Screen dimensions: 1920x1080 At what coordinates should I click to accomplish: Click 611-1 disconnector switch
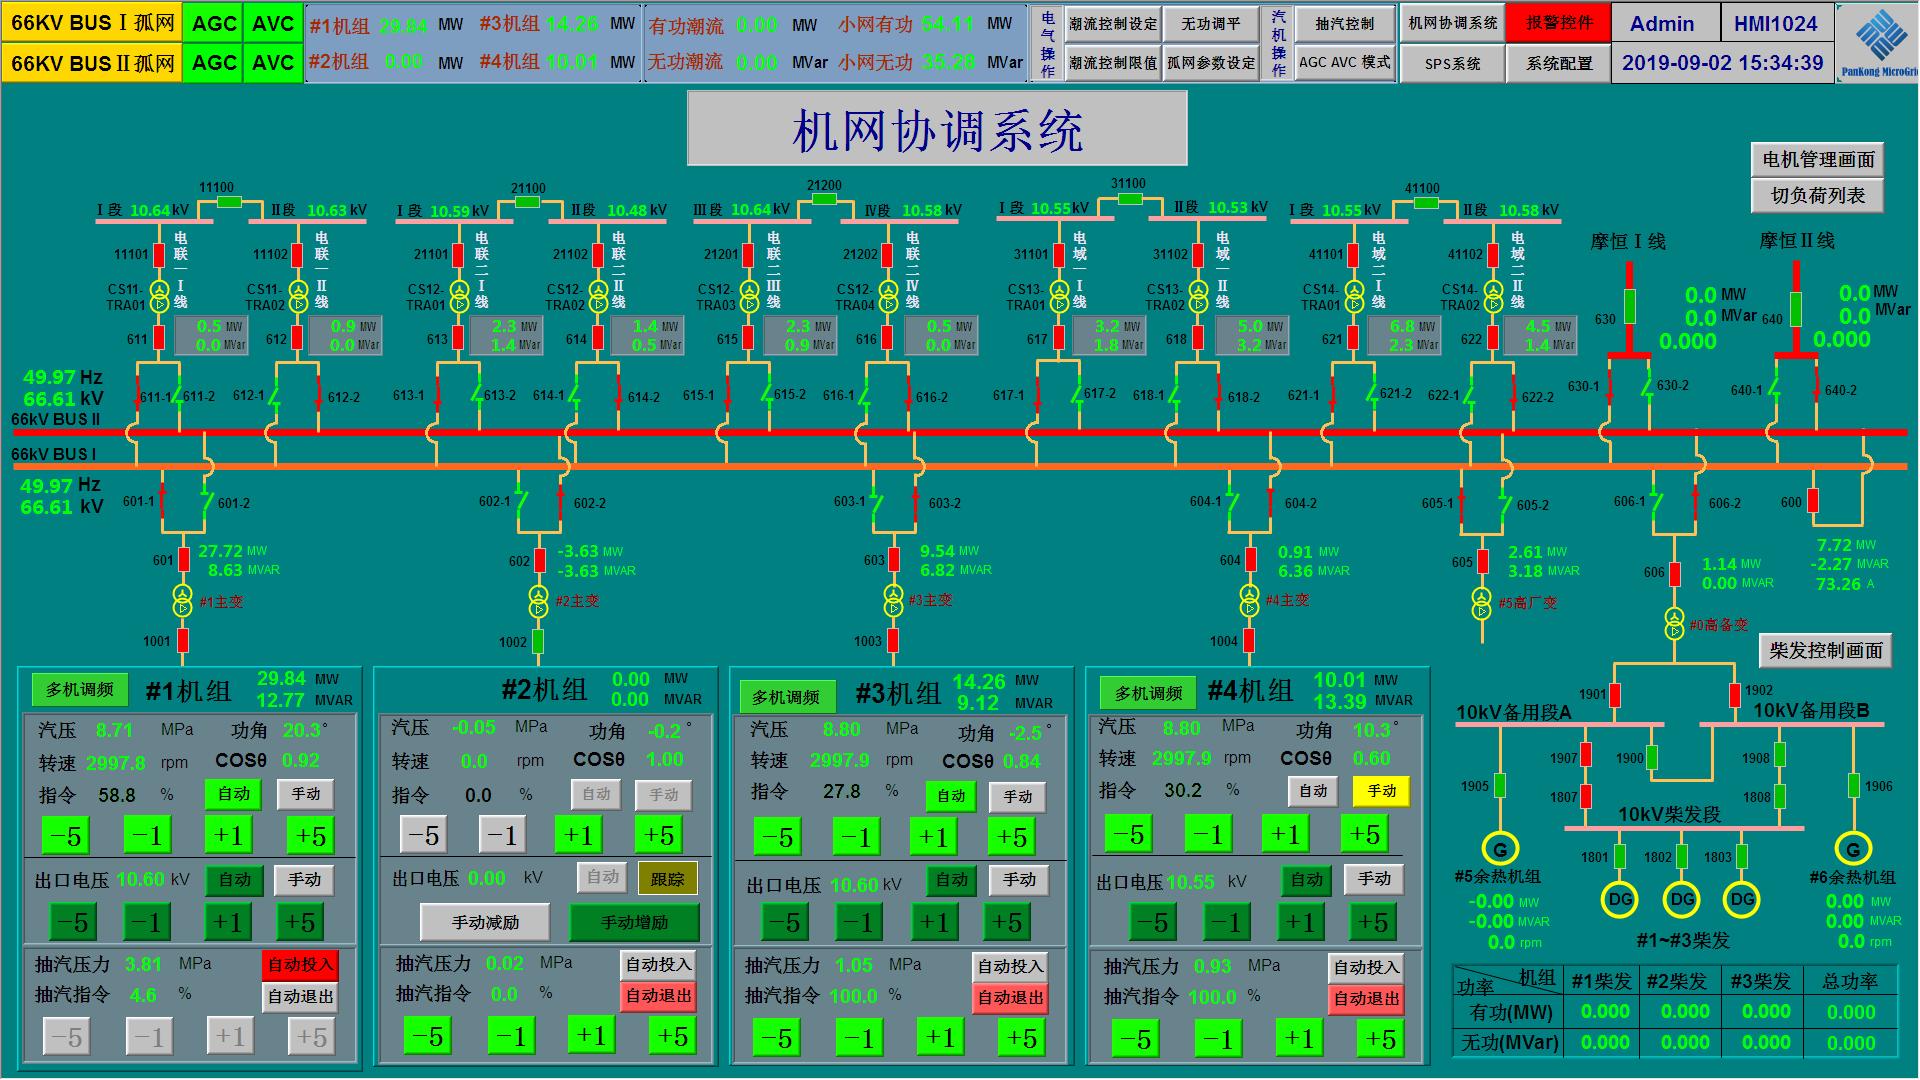139,391
